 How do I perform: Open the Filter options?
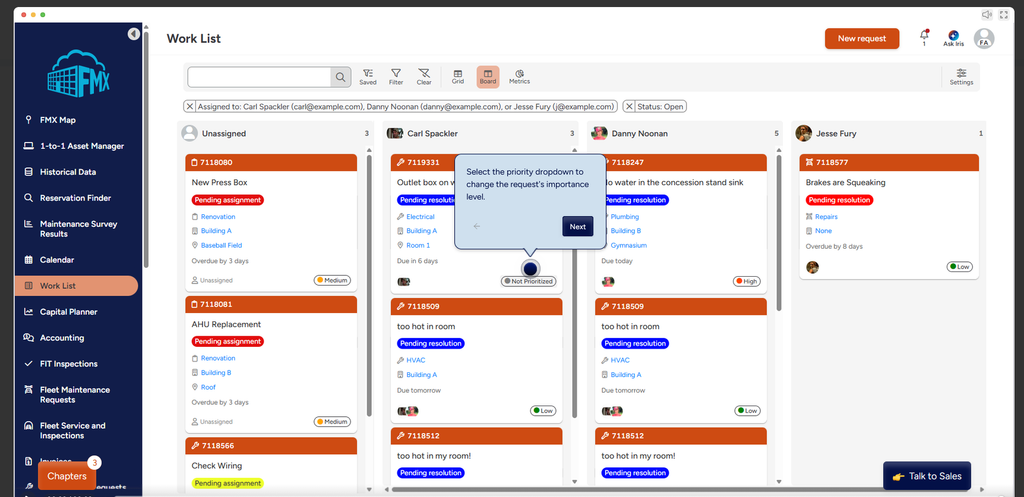click(396, 77)
